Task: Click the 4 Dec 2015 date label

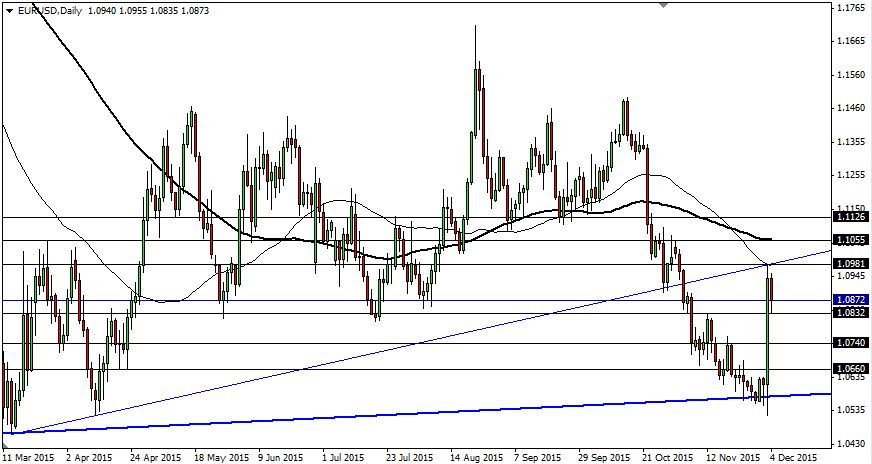Action: pos(791,456)
